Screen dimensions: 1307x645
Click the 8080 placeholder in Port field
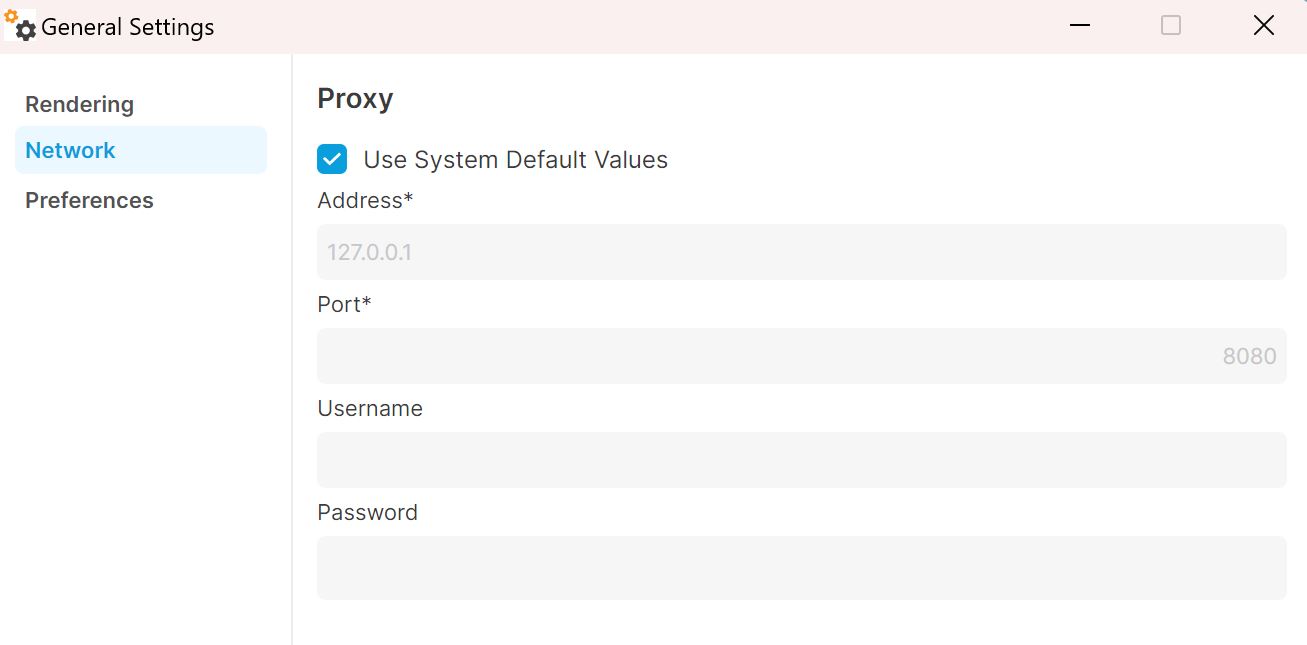[x=1249, y=356]
